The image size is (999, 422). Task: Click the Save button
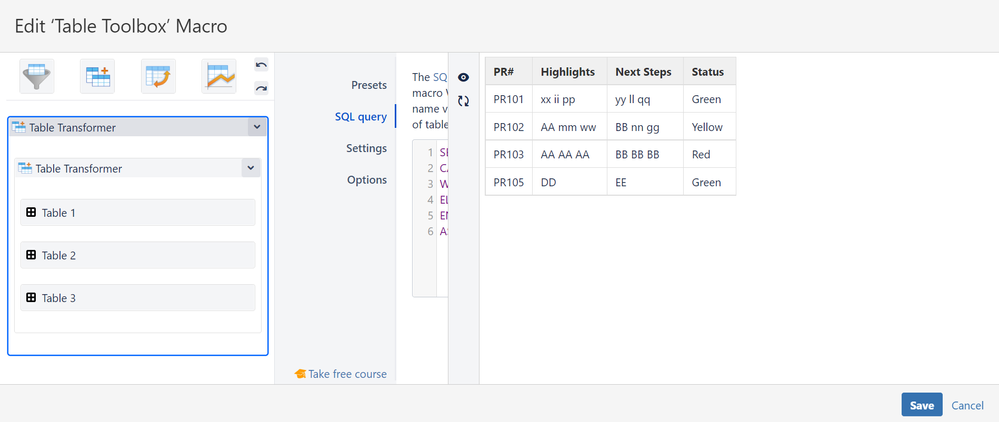click(x=921, y=405)
